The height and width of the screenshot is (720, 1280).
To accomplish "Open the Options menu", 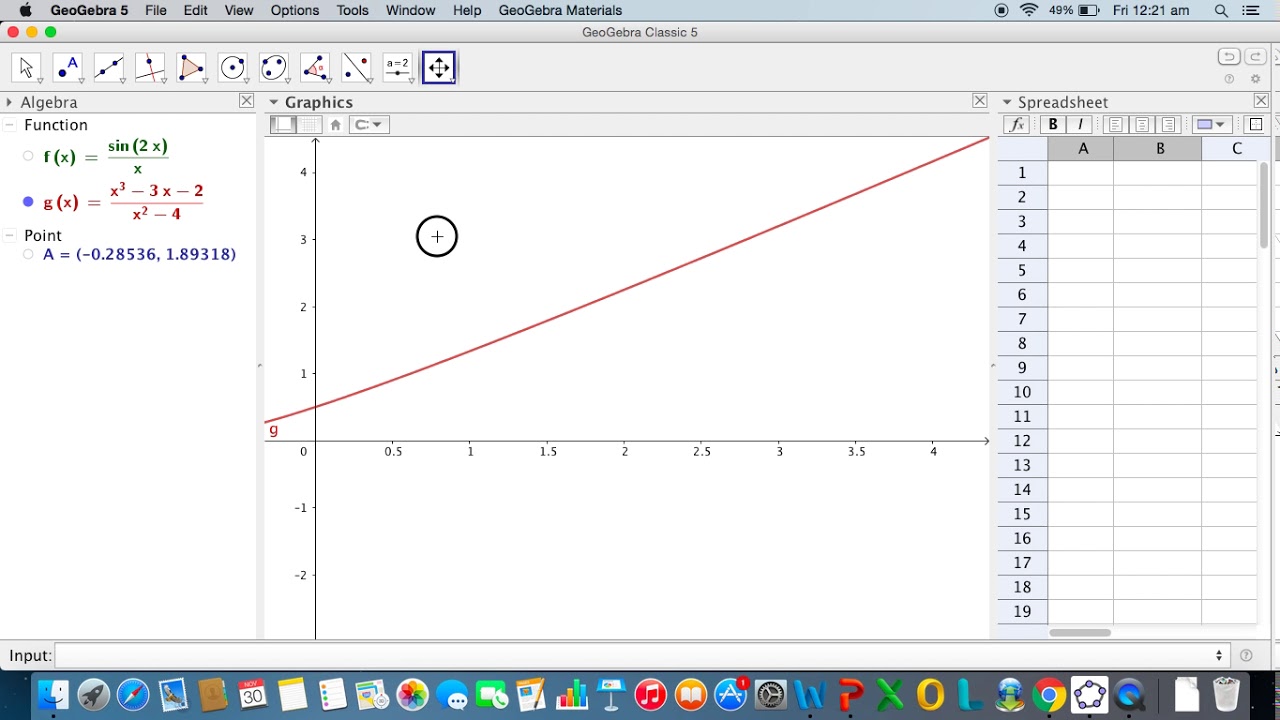I will point(295,10).
